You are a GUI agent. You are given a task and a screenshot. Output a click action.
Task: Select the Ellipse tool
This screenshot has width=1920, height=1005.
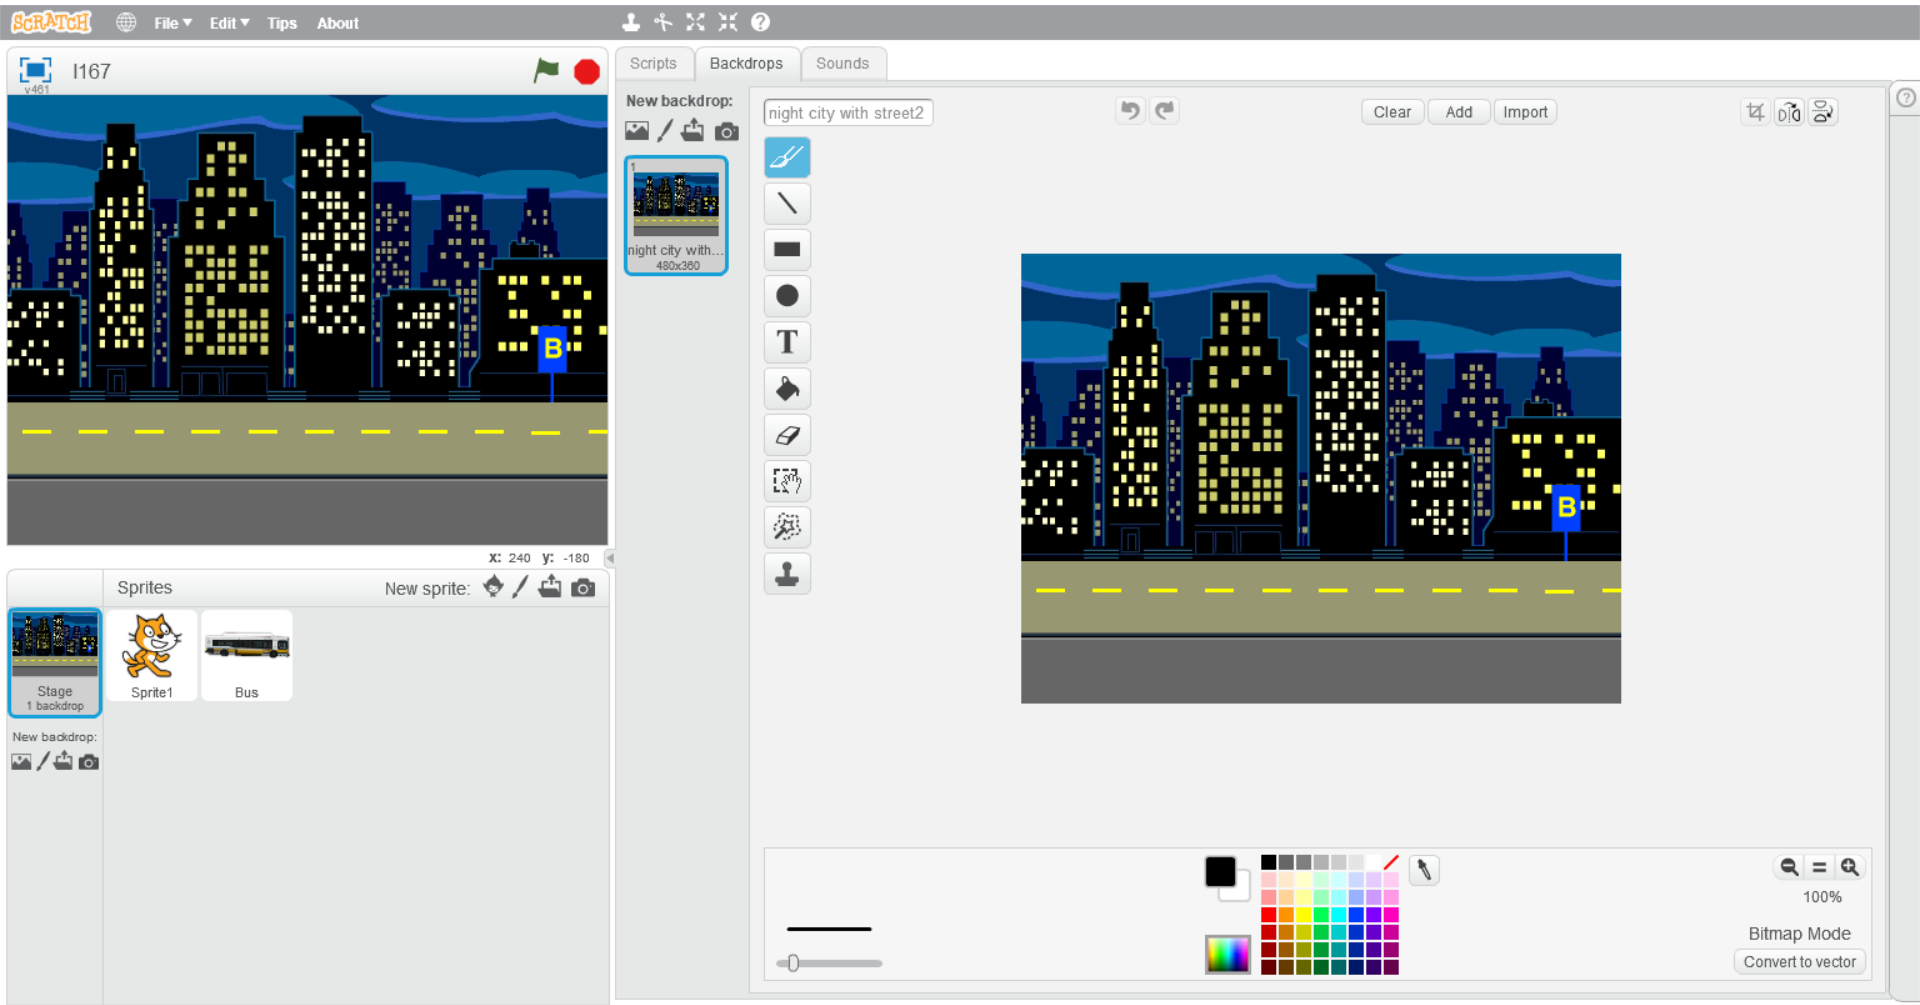click(787, 295)
